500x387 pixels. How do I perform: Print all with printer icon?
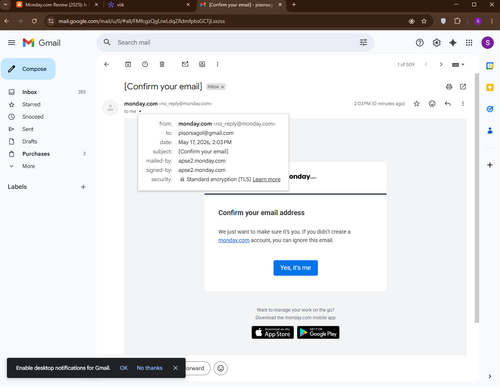(449, 87)
